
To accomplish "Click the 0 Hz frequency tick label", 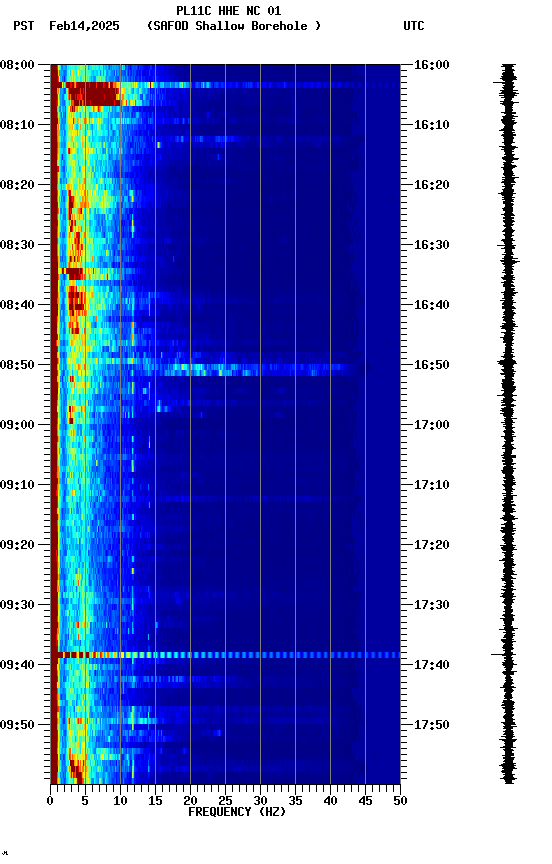I will click(50, 801).
